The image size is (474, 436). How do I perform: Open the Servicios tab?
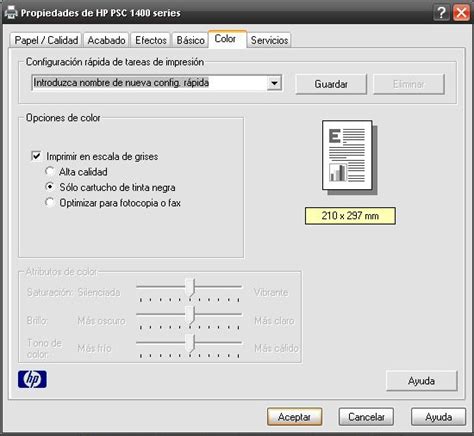269,40
